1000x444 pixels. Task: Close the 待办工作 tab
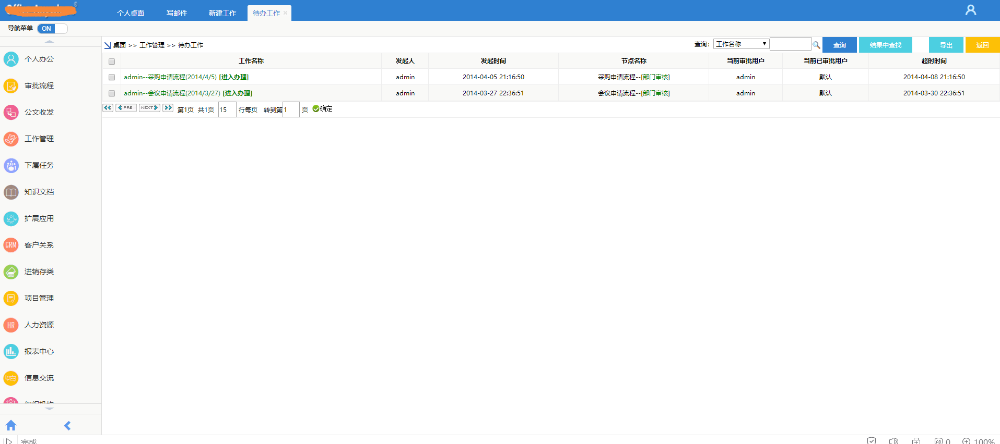[x=285, y=13]
